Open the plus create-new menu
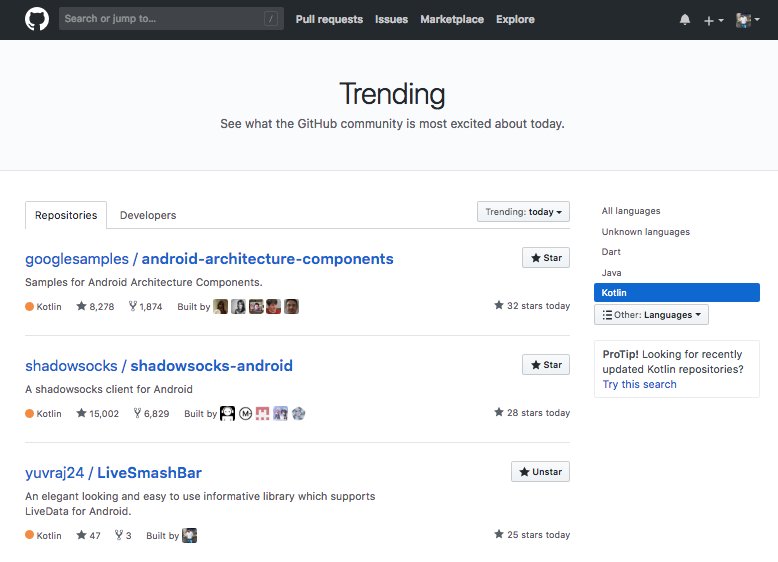The height and width of the screenshot is (562, 778). tap(713, 20)
